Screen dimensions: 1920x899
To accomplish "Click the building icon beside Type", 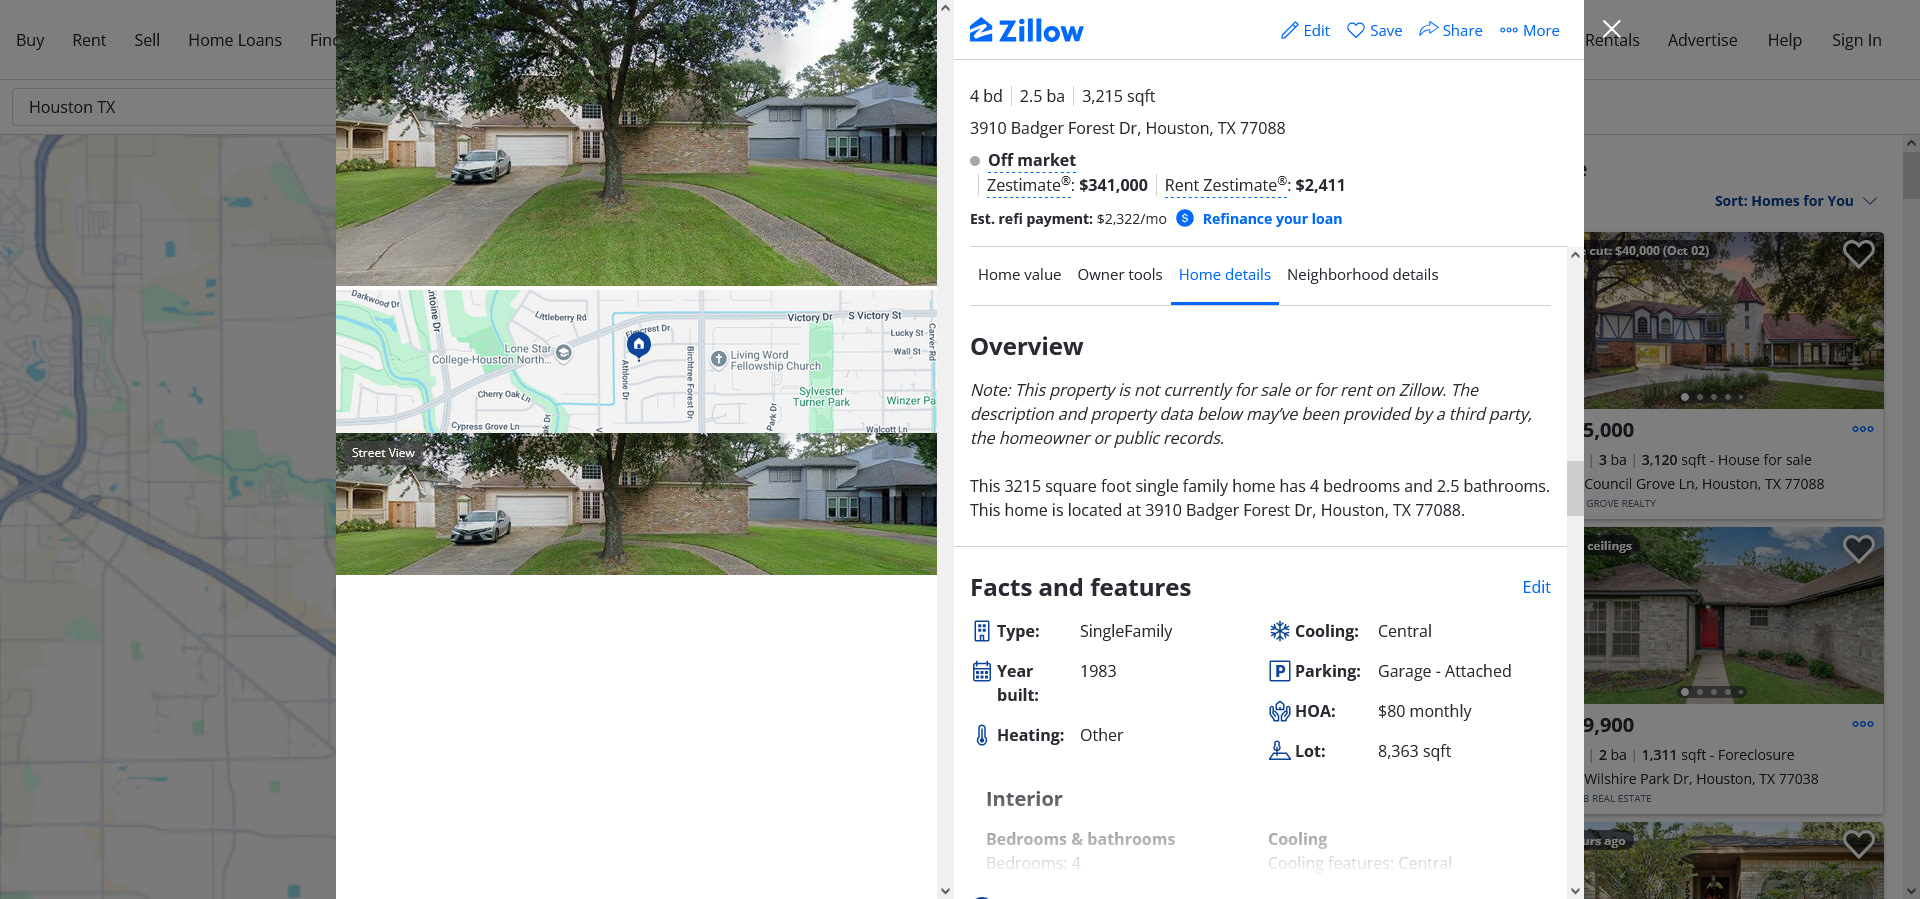I will click(981, 631).
